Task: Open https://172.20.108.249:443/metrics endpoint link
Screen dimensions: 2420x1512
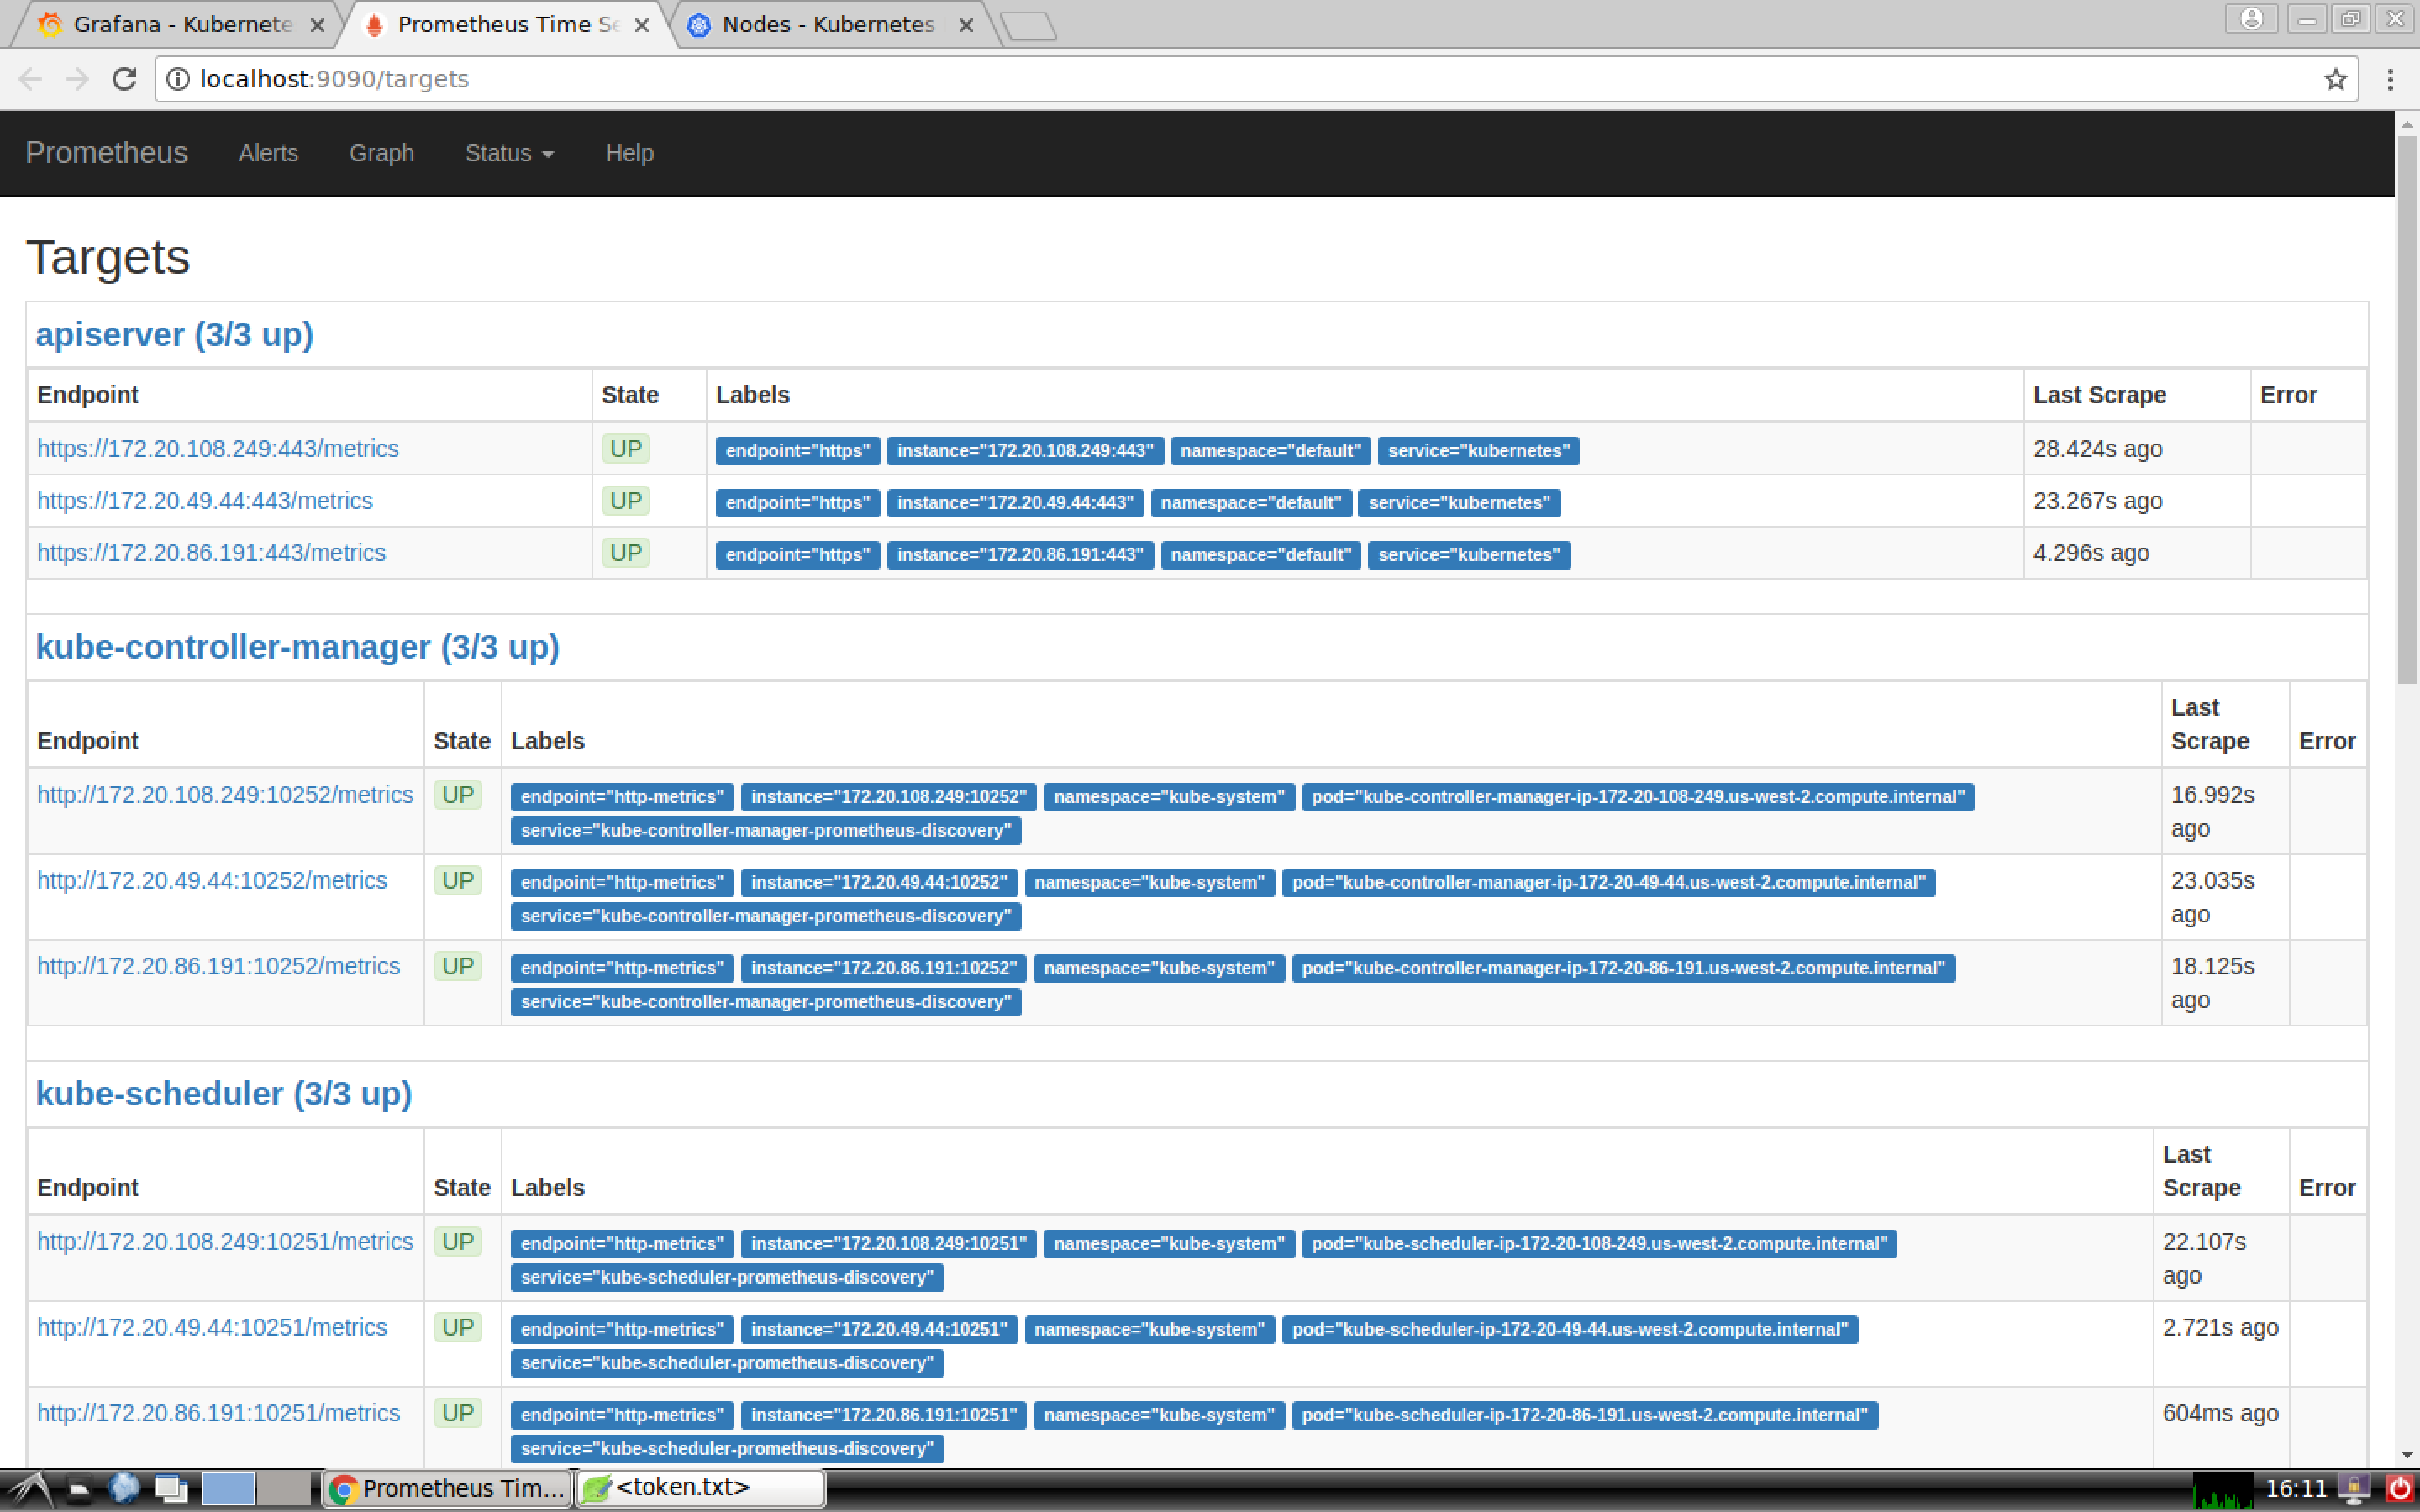Action: (x=218, y=449)
